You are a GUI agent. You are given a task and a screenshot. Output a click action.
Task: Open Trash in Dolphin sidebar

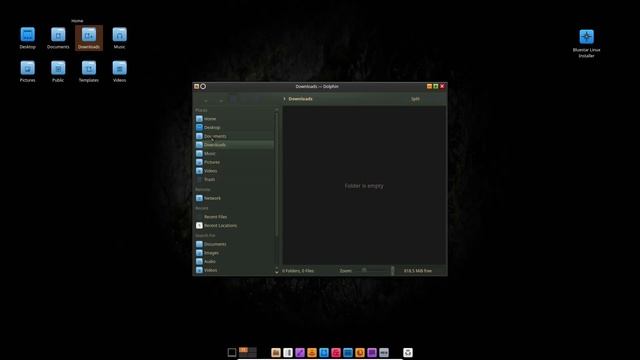pos(234,179)
